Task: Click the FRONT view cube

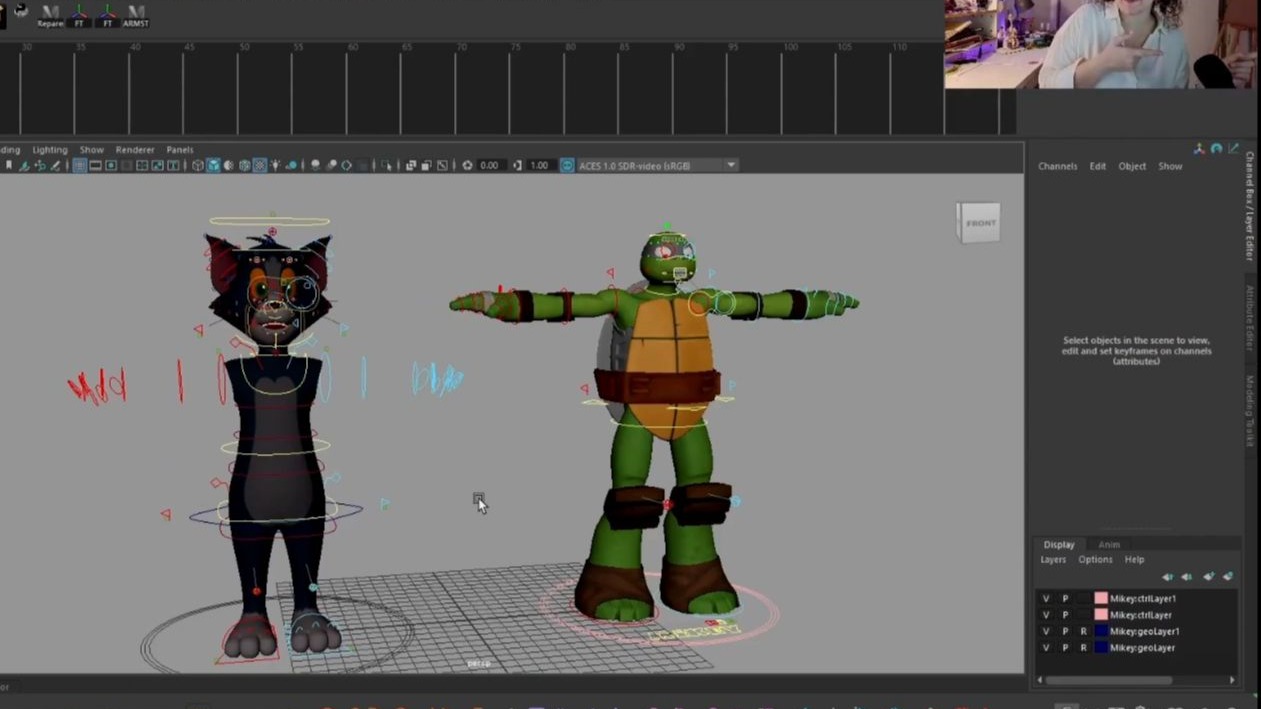Action: pyautogui.click(x=979, y=223)
